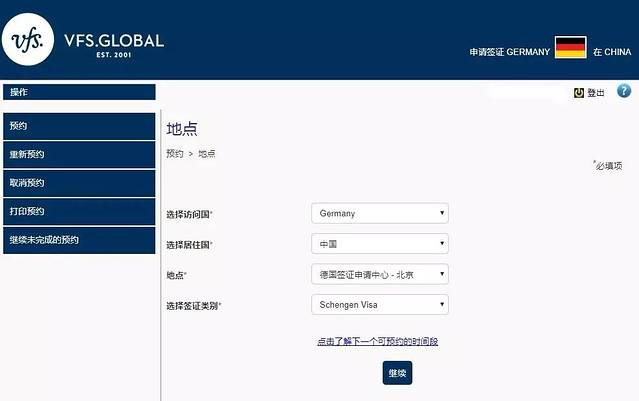Open the 选择居住国 dropdown showing 中国

click(x=379, y=244)
